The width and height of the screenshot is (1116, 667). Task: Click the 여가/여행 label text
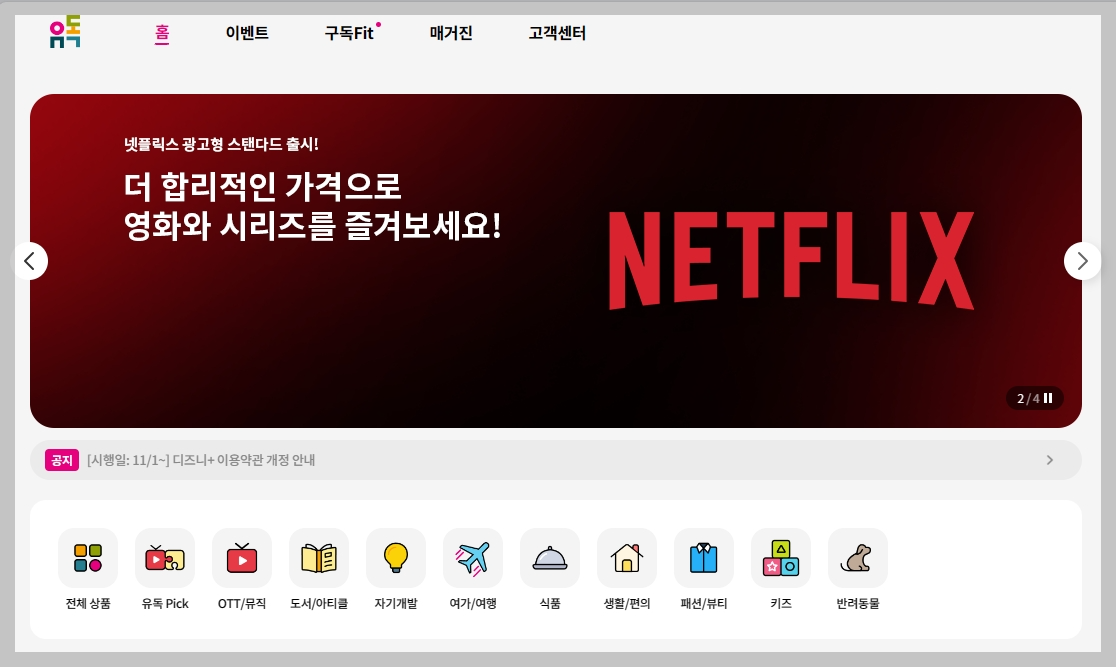(473, 603)
